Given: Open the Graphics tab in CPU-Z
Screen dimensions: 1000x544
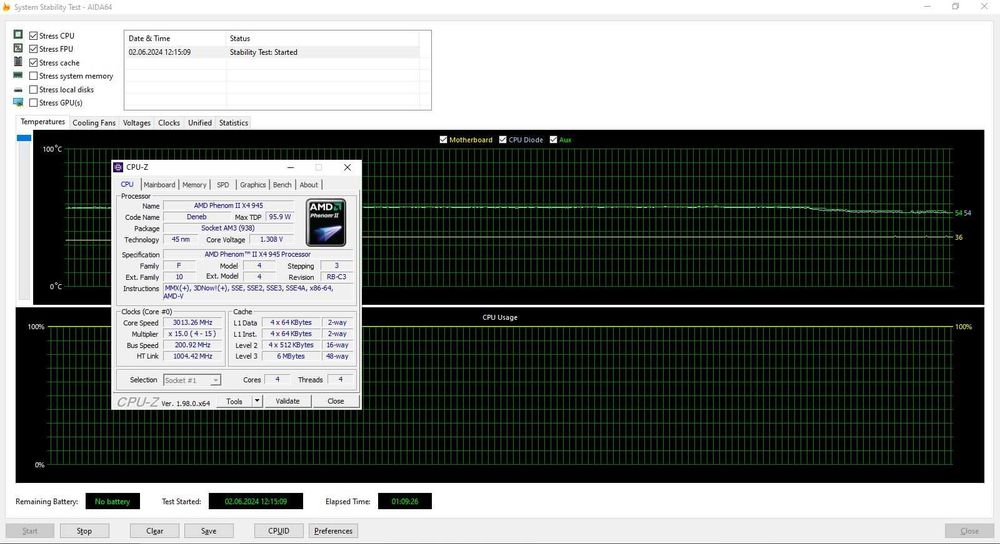Looking at the screenshot, I should click(253, 185).
